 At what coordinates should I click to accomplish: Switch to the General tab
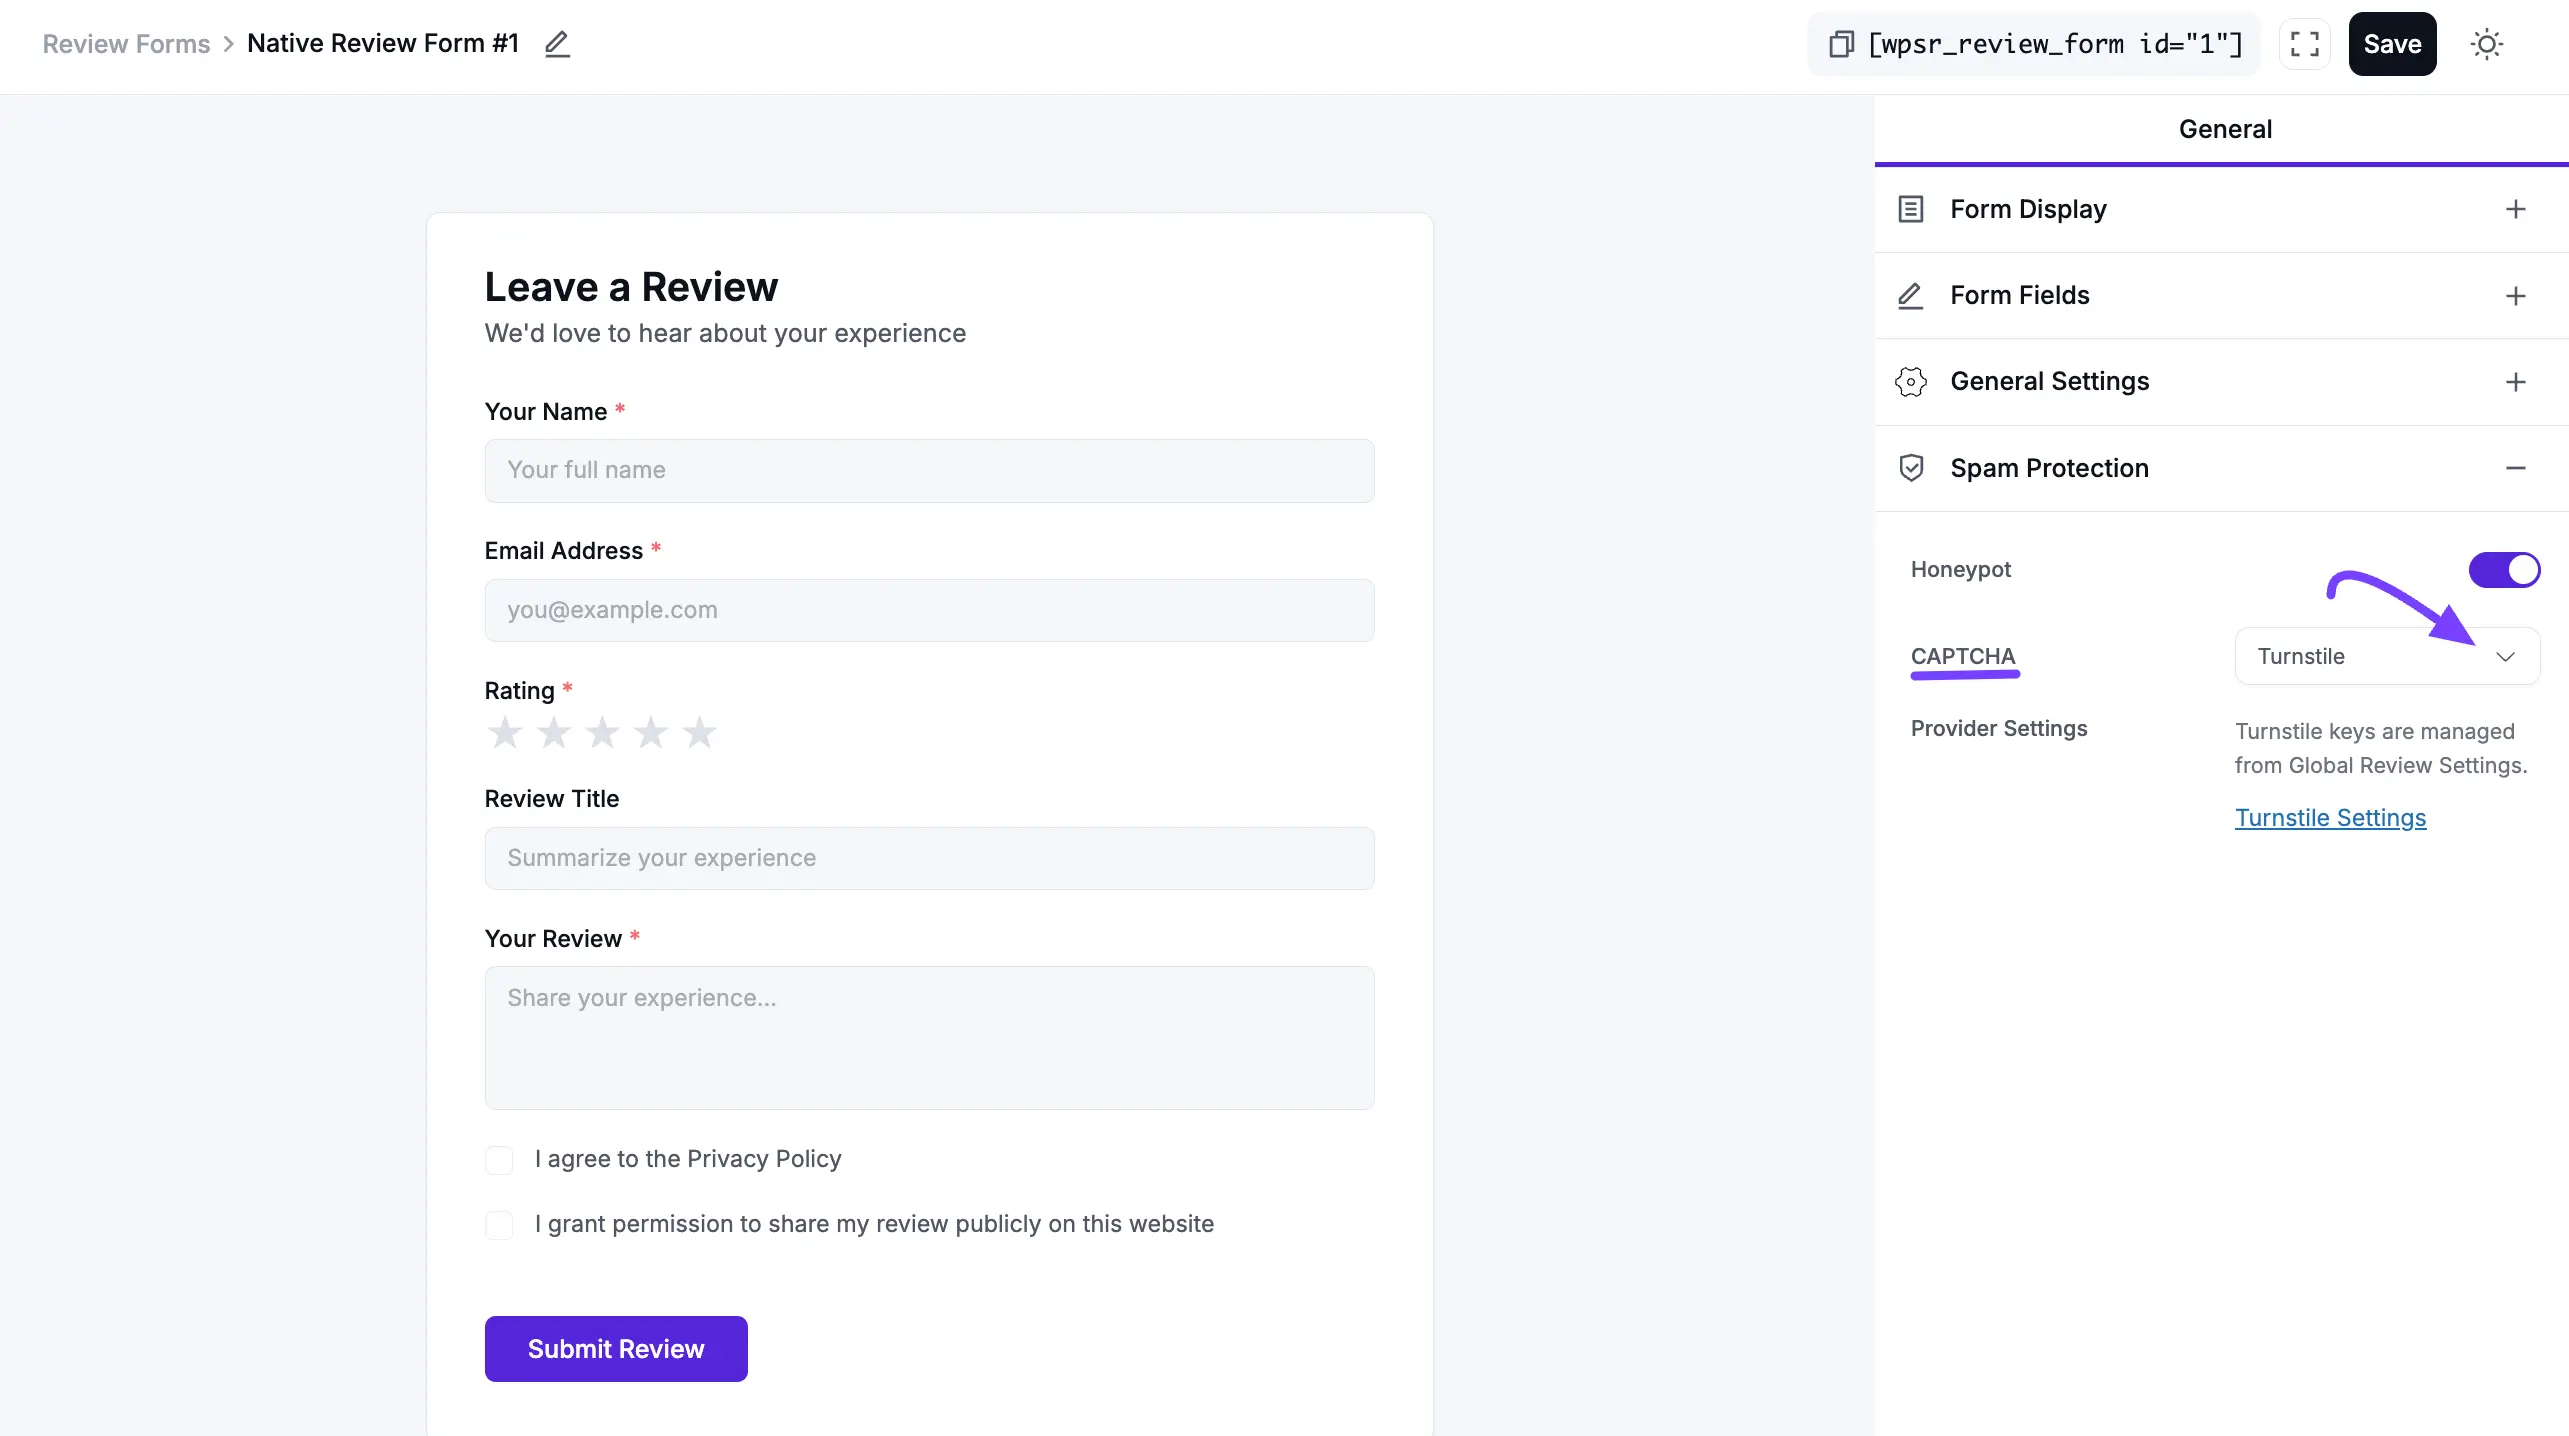click(x=2222, y=128)
